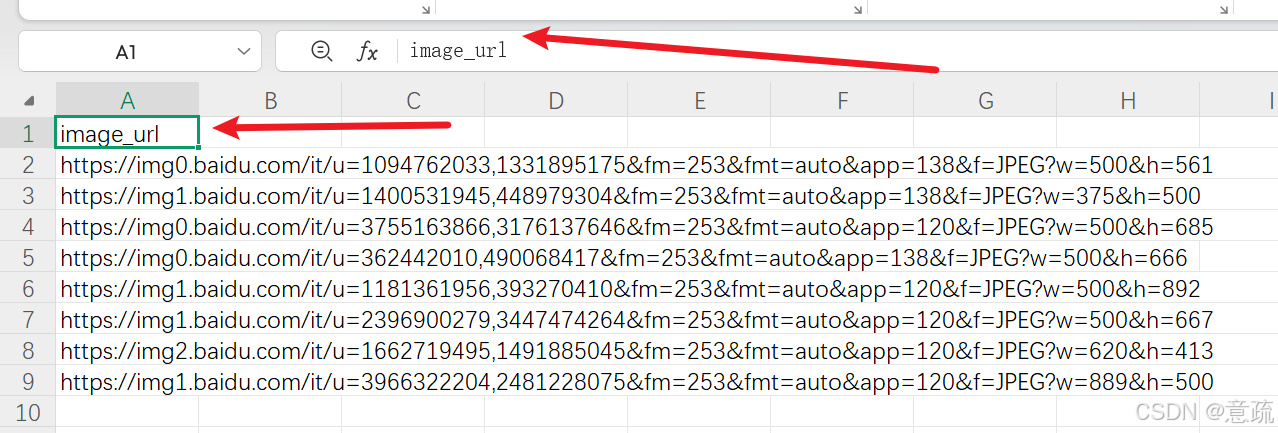Select column H header

coord(1128,100)
